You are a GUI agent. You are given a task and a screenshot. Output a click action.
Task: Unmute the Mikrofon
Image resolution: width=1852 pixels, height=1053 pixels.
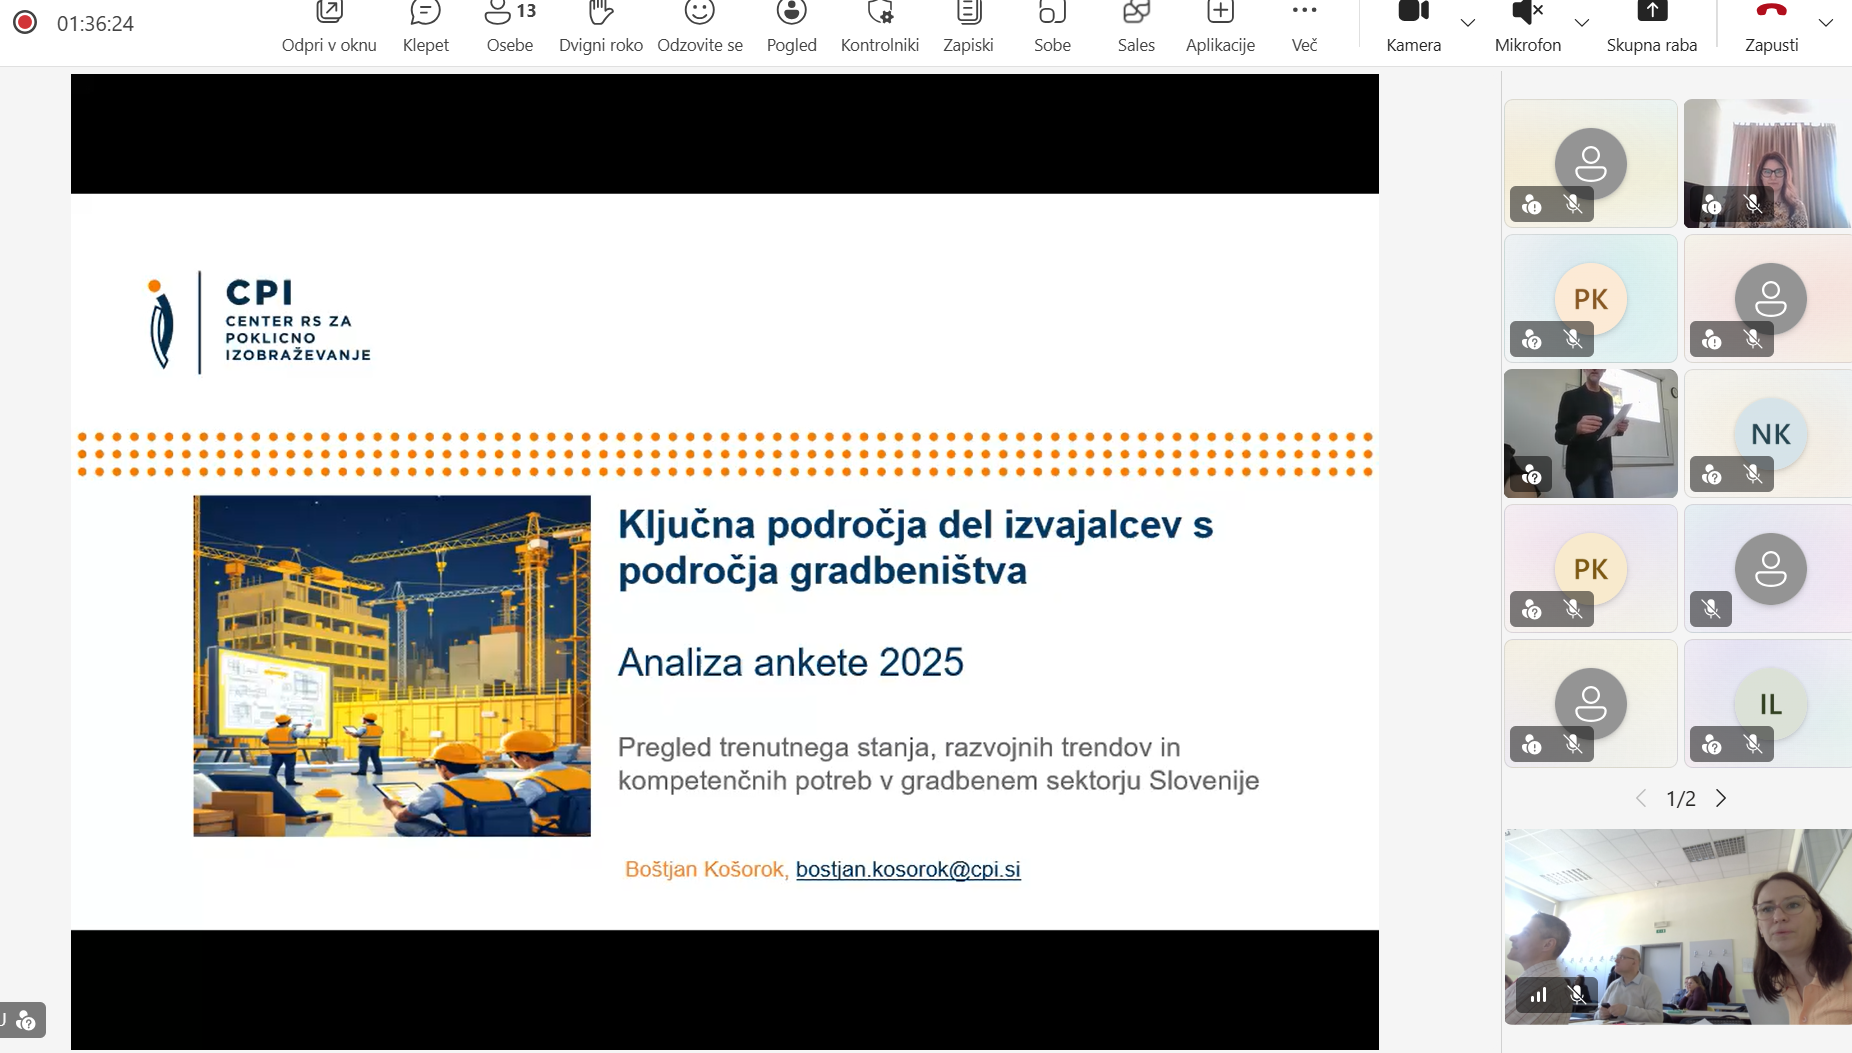pos(1527,26)
